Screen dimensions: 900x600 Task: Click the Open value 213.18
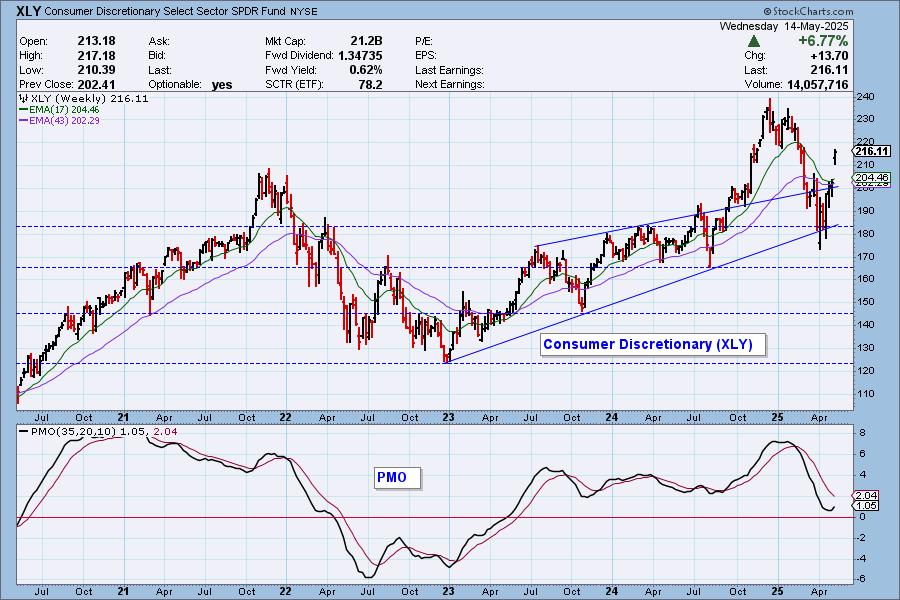pos(96,41)
